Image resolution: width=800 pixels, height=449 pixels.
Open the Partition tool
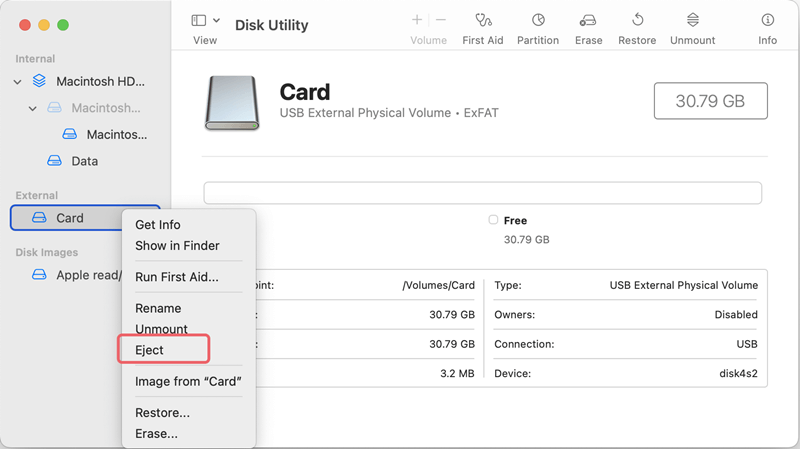538,29
